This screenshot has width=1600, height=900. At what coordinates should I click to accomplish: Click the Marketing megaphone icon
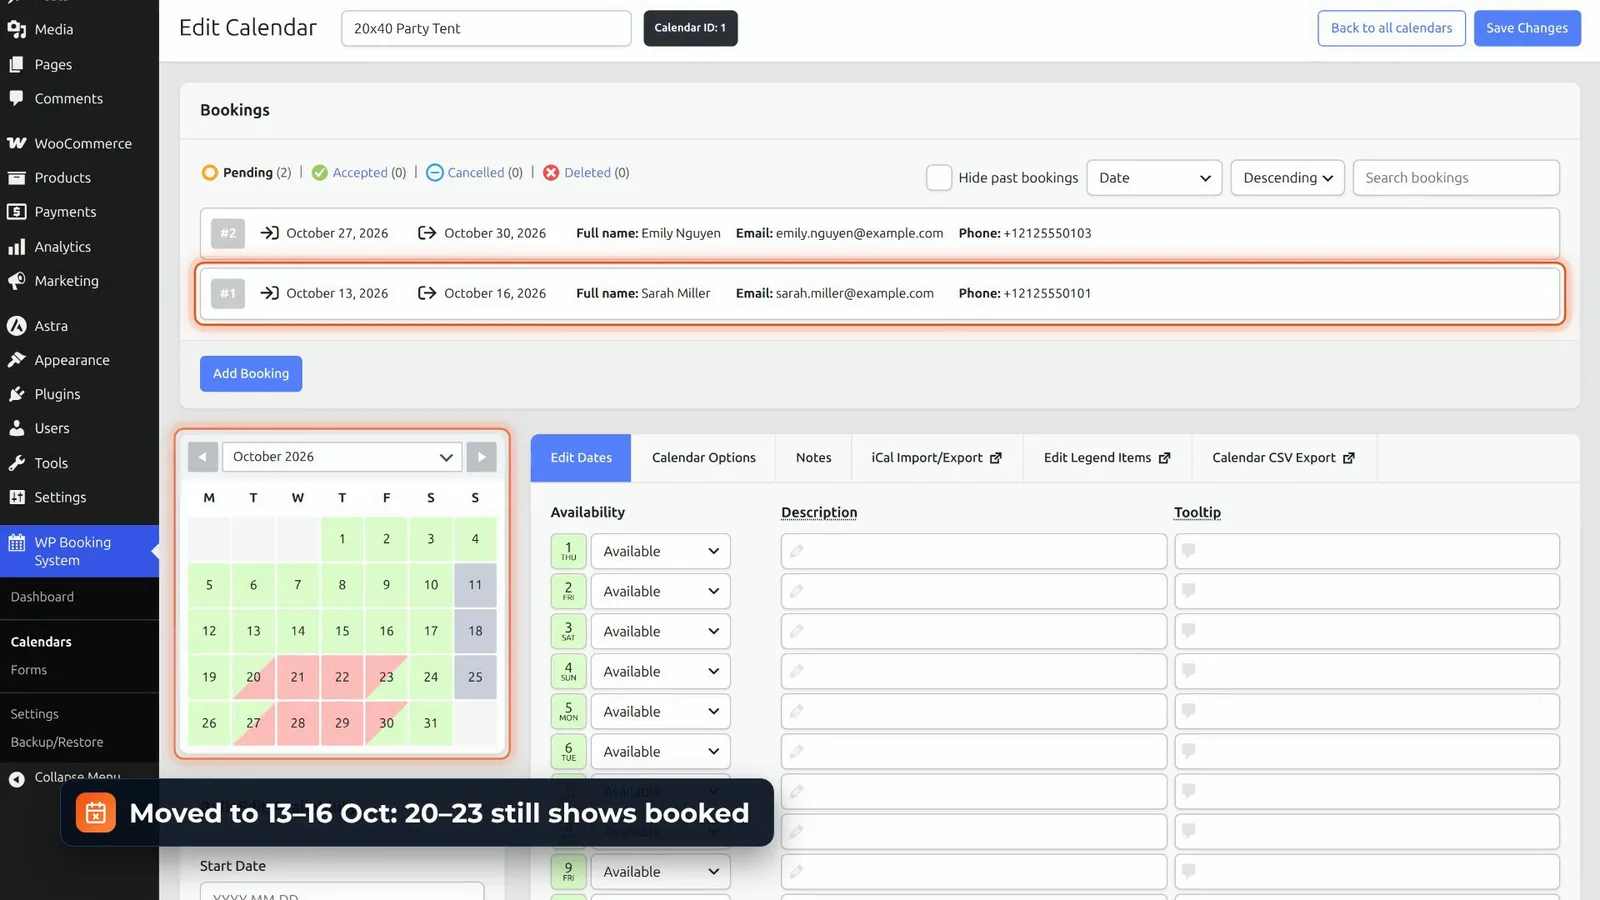coord(17,281)
